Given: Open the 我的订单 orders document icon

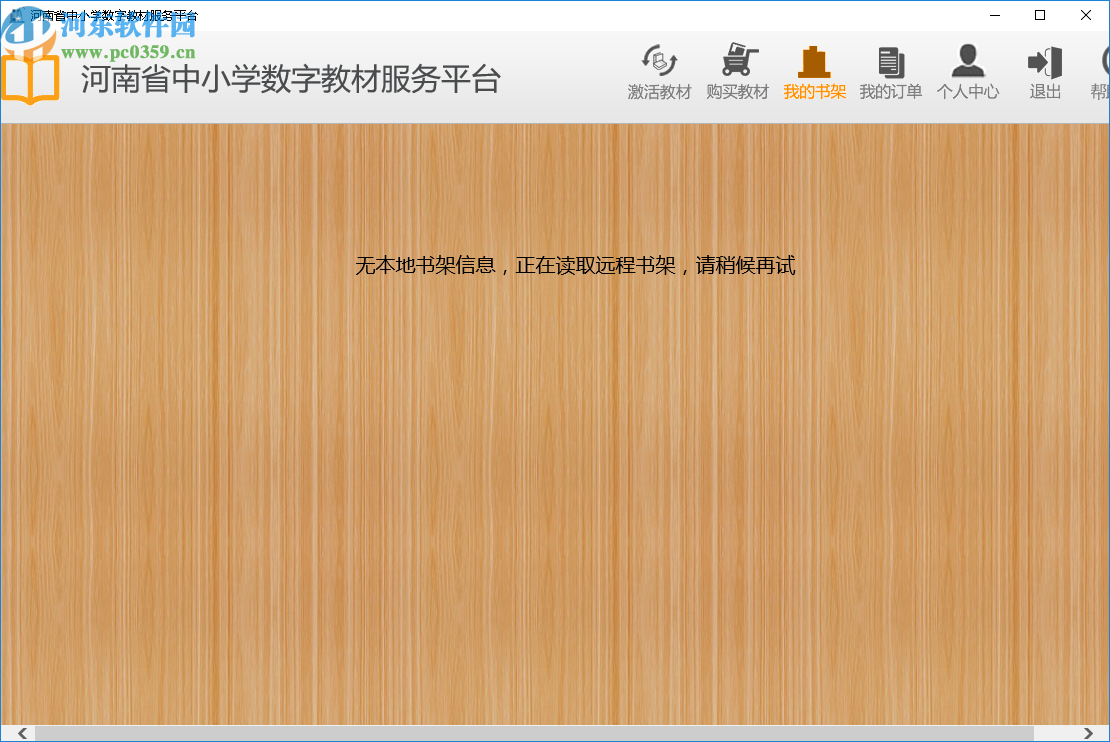Looking at the screenshot, I should [890, 60].
